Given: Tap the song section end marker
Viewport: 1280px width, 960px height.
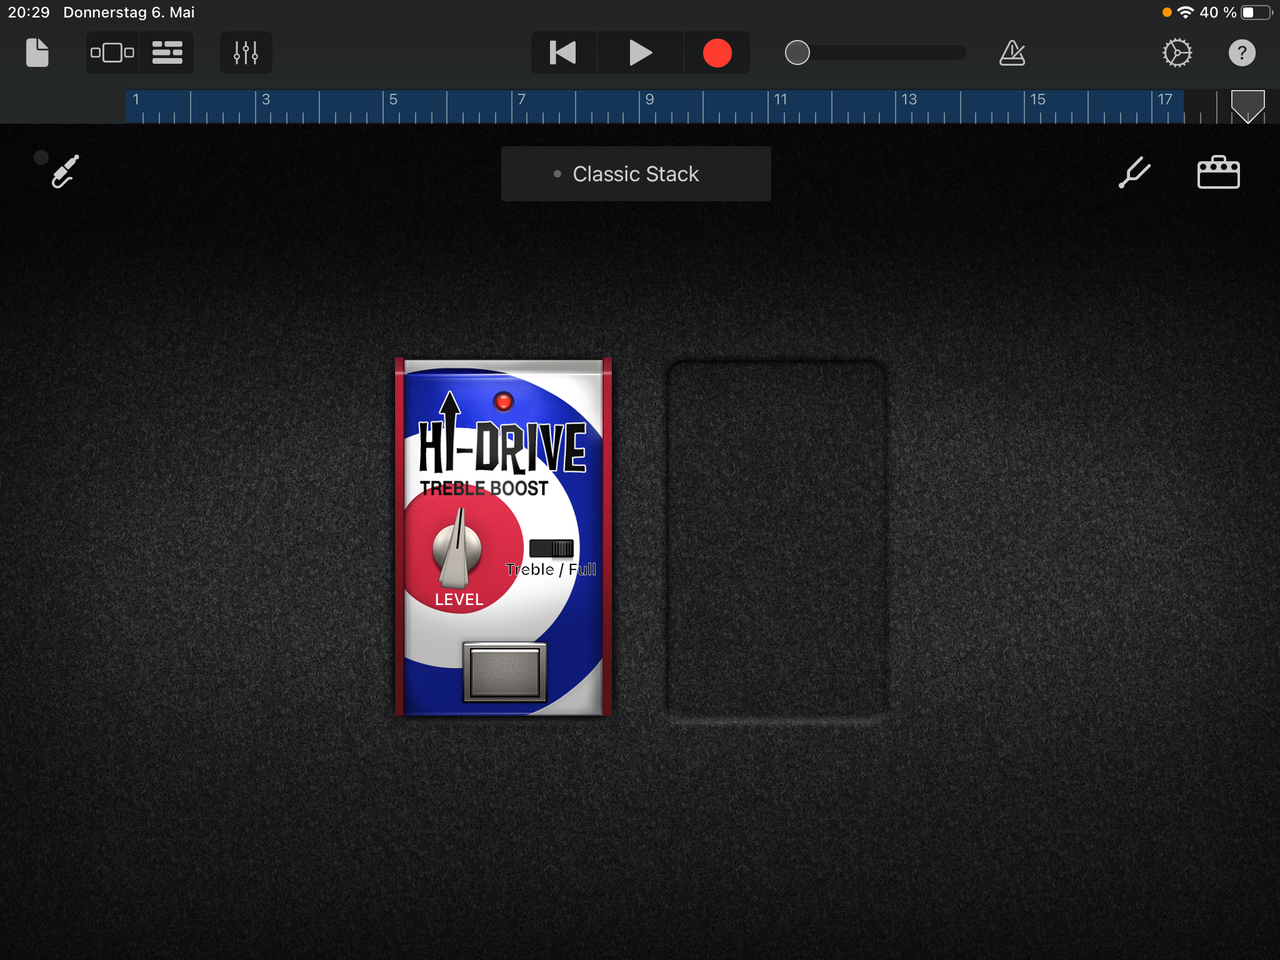Looking at the screenshot, I should 1247,106.
